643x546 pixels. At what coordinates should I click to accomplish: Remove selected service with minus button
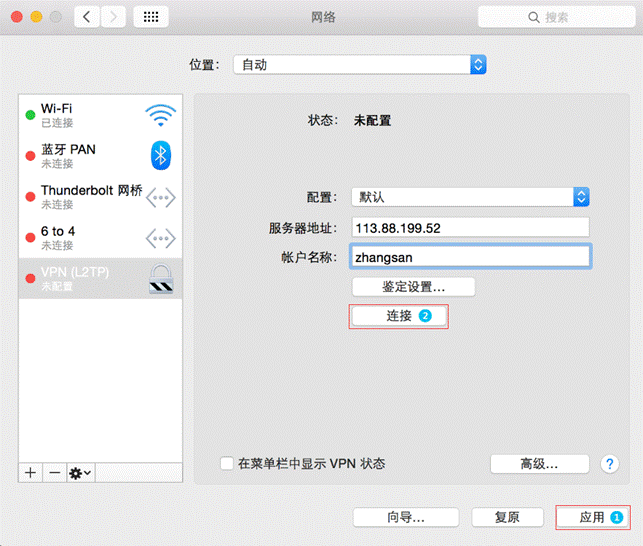click(55, 473)
